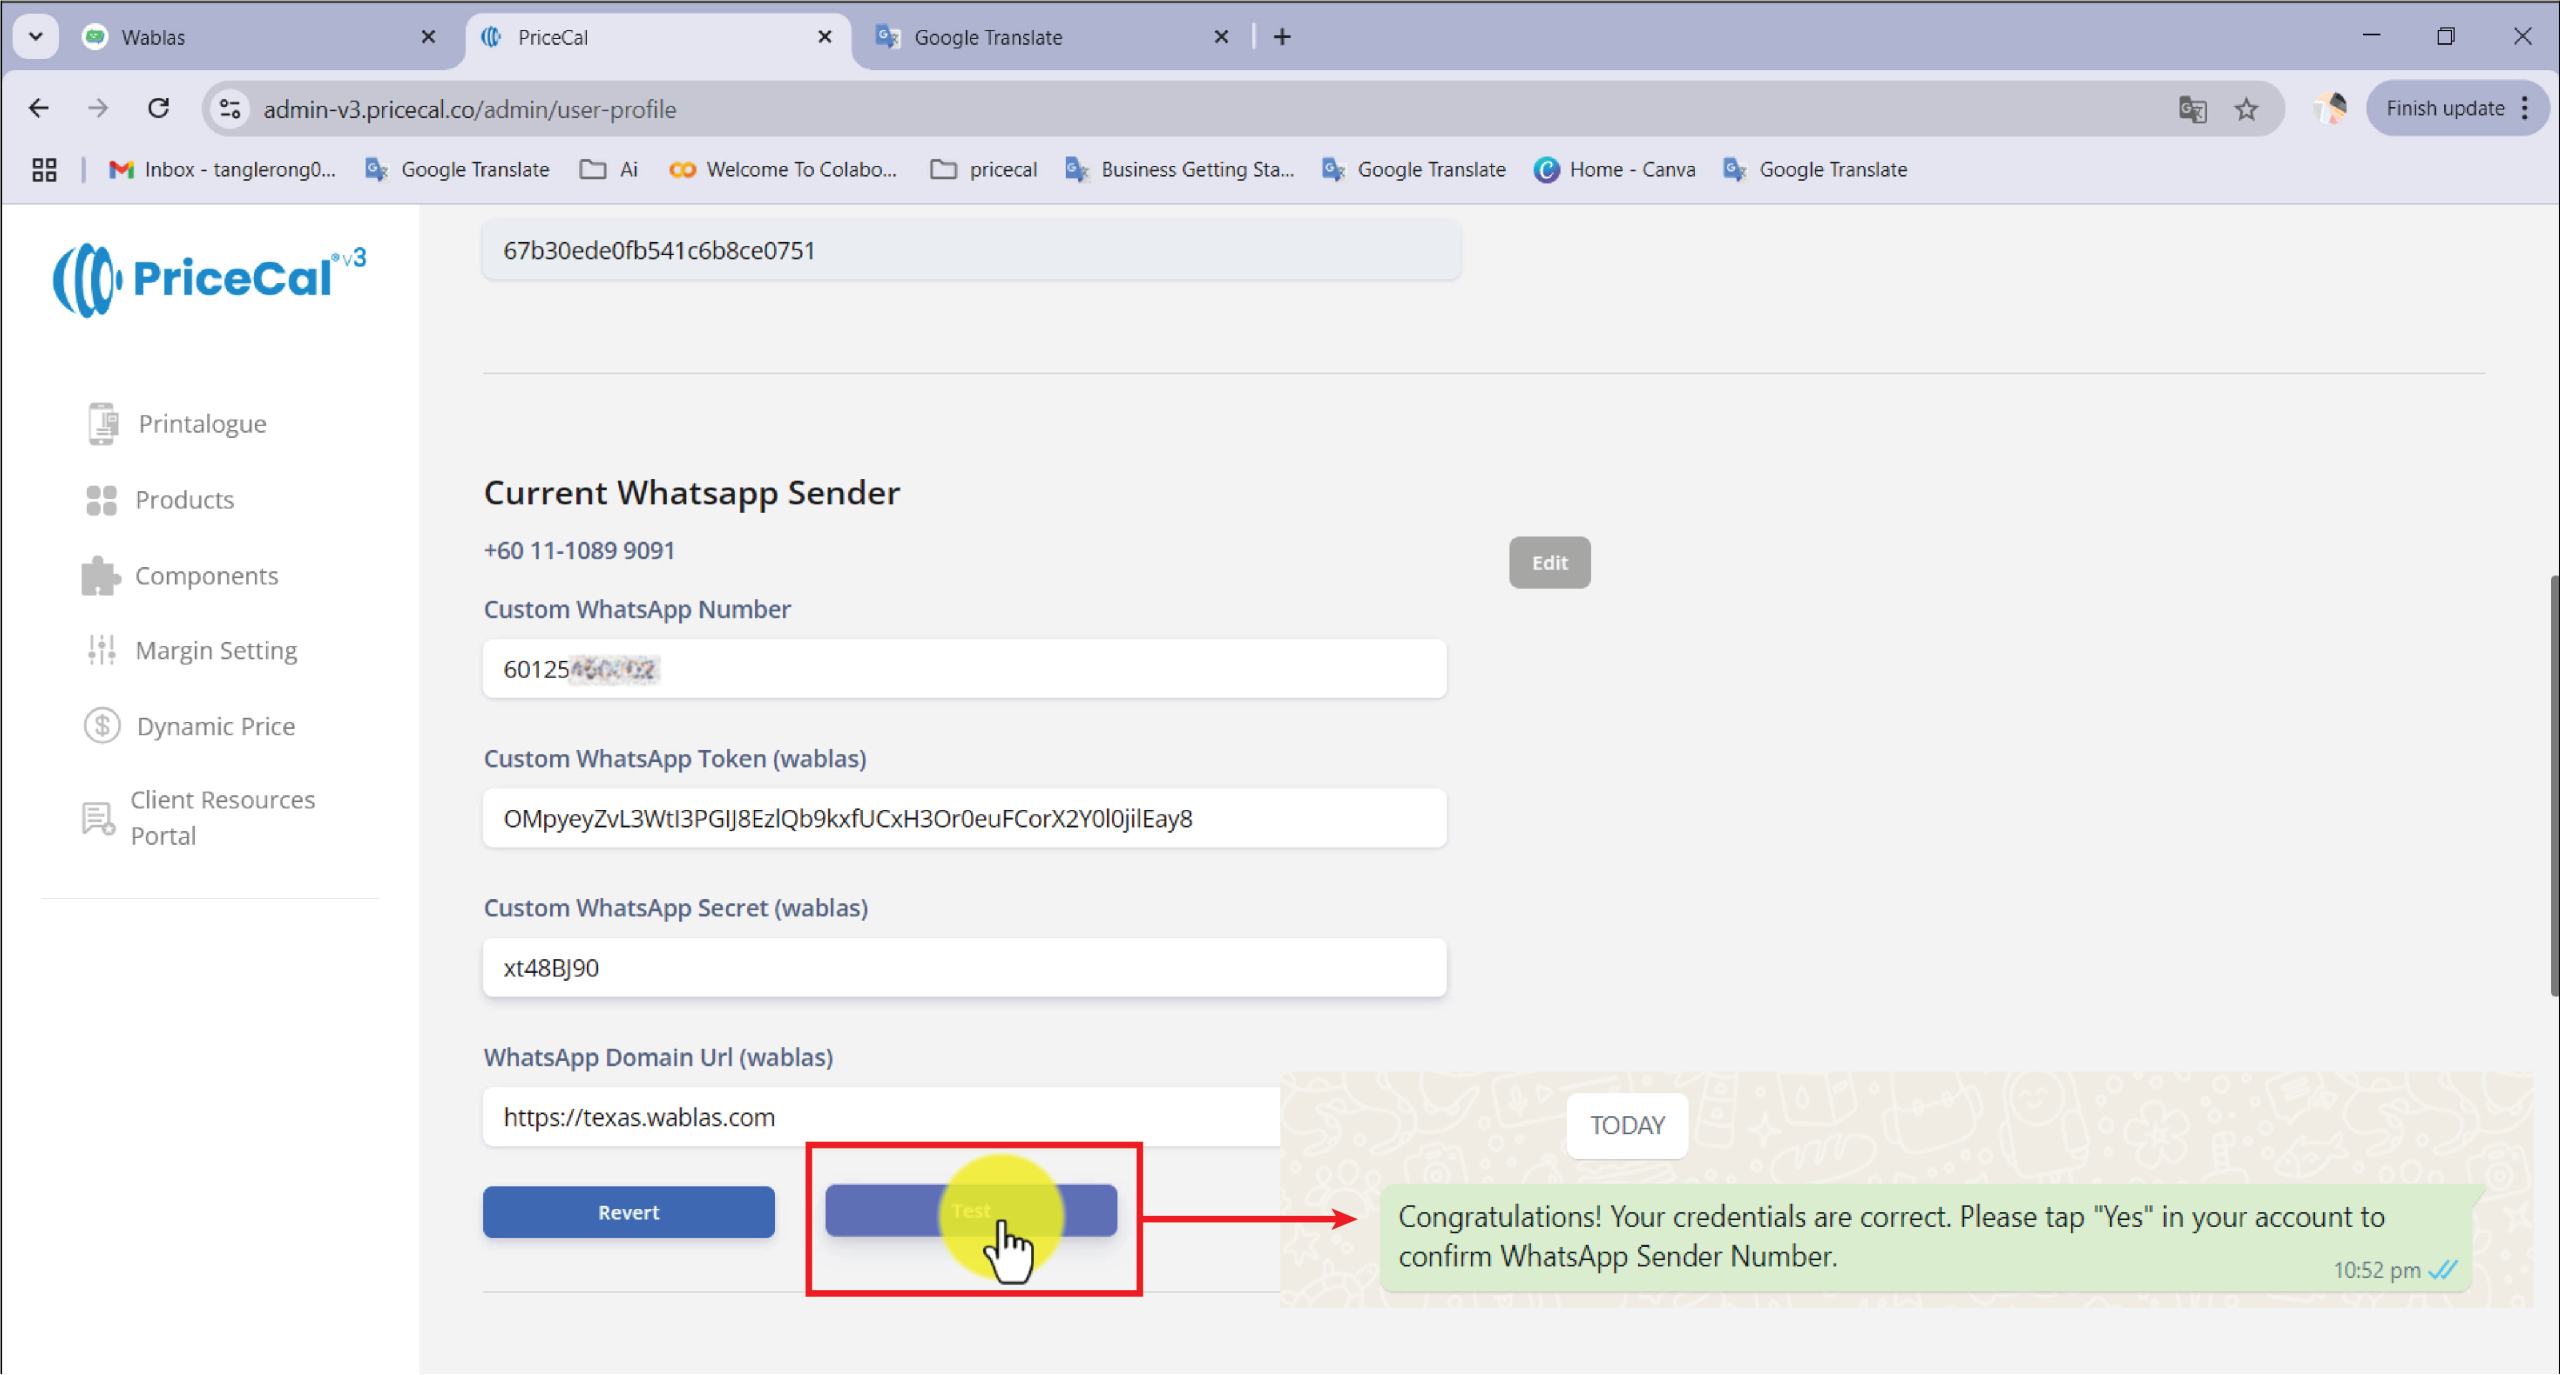The image size is (2560, 1375).
Task: Click the Edit button beside sender number
Action: pyautogui.click(x=1549, y=563)
